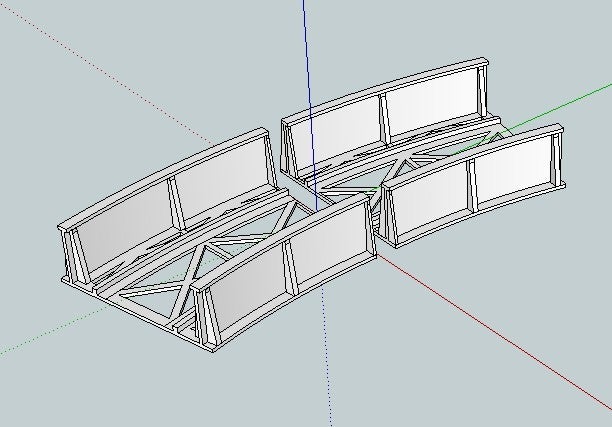Click the solid red axis line
Image resolution: width=612 pixels, height=427 pixels.
494,331
